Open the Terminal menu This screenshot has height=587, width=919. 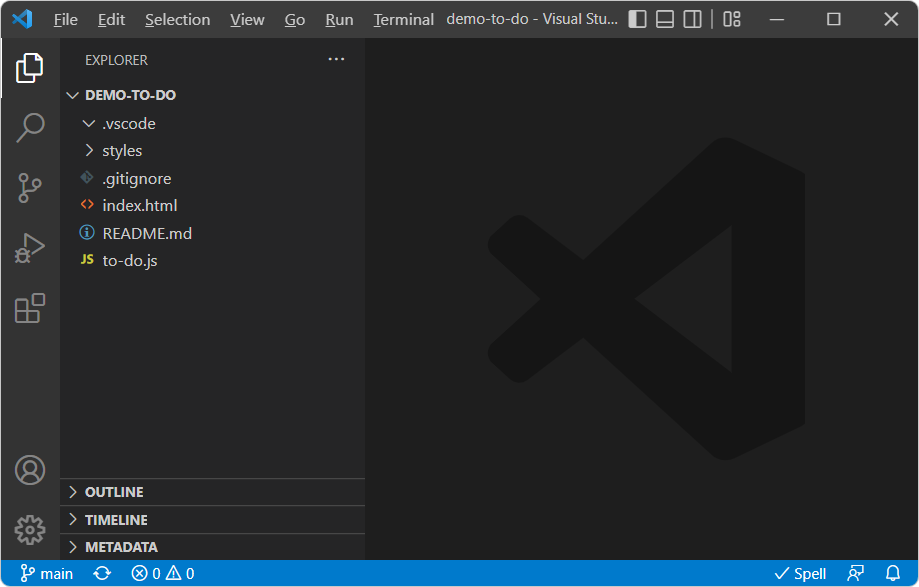point(403,18)
